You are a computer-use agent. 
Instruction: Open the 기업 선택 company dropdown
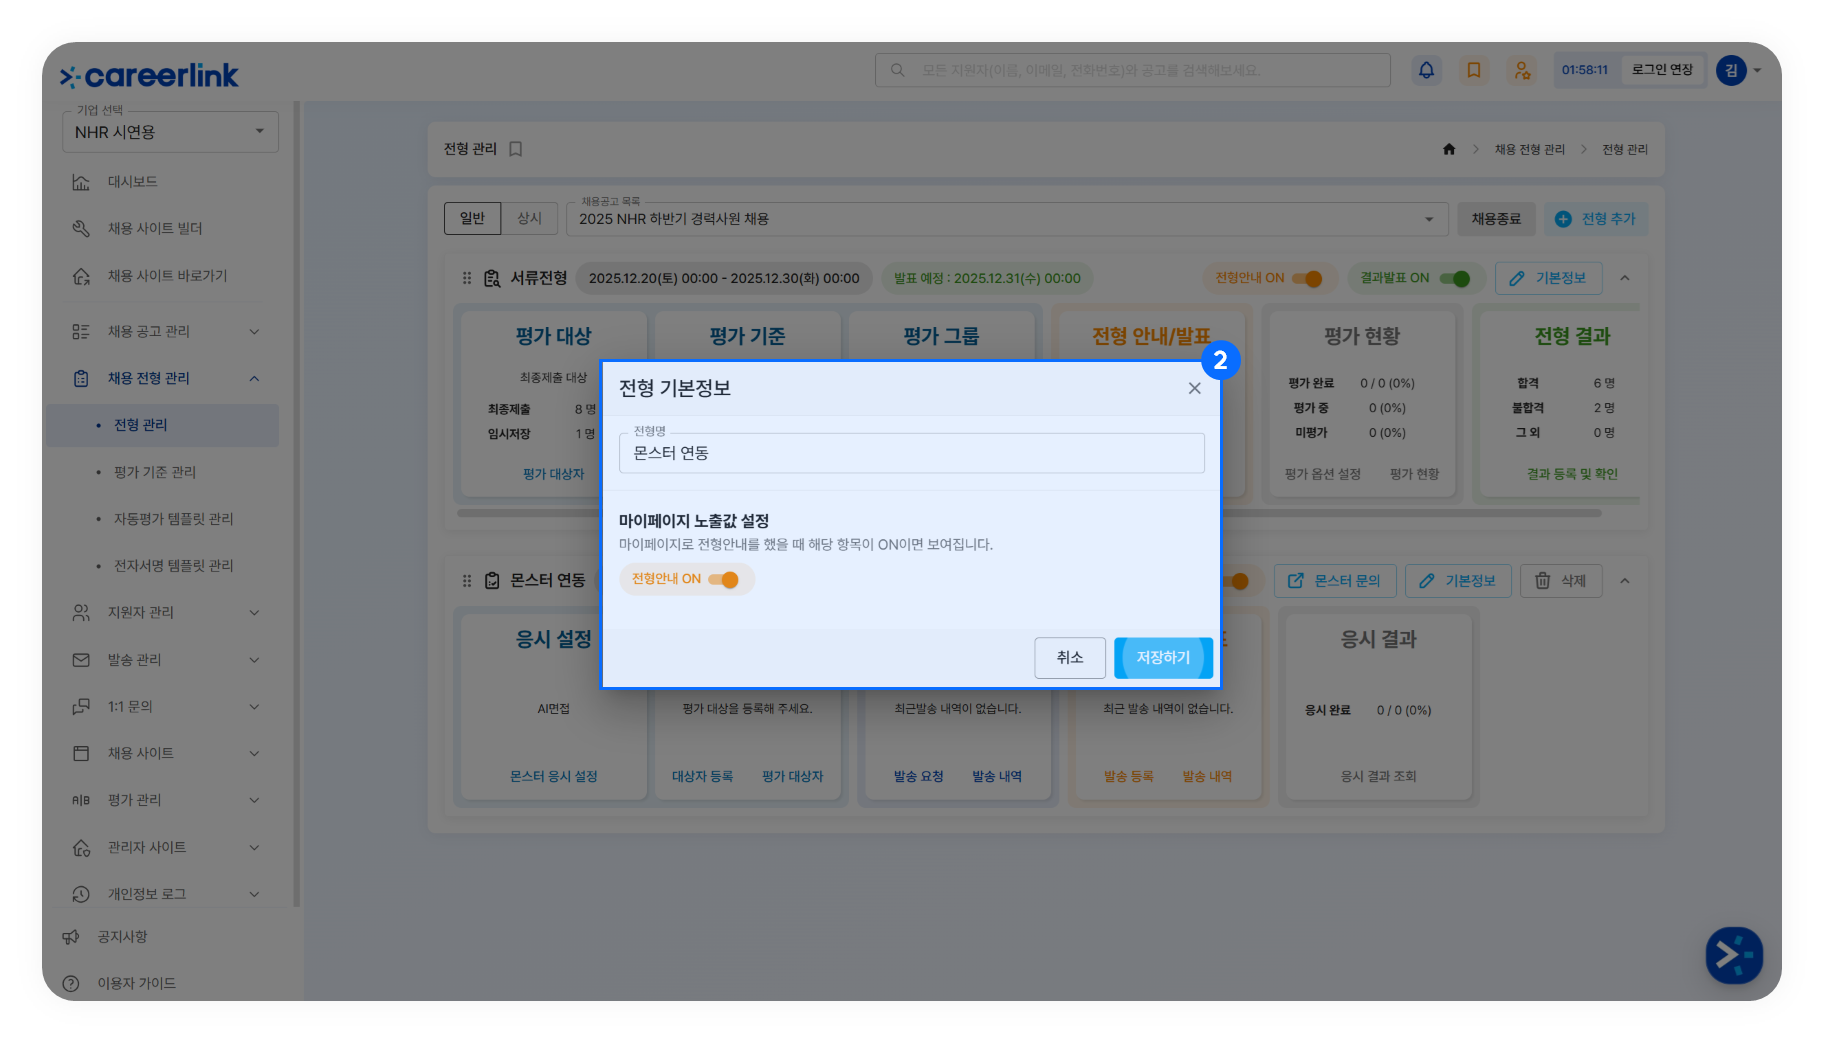pos(170,132)
